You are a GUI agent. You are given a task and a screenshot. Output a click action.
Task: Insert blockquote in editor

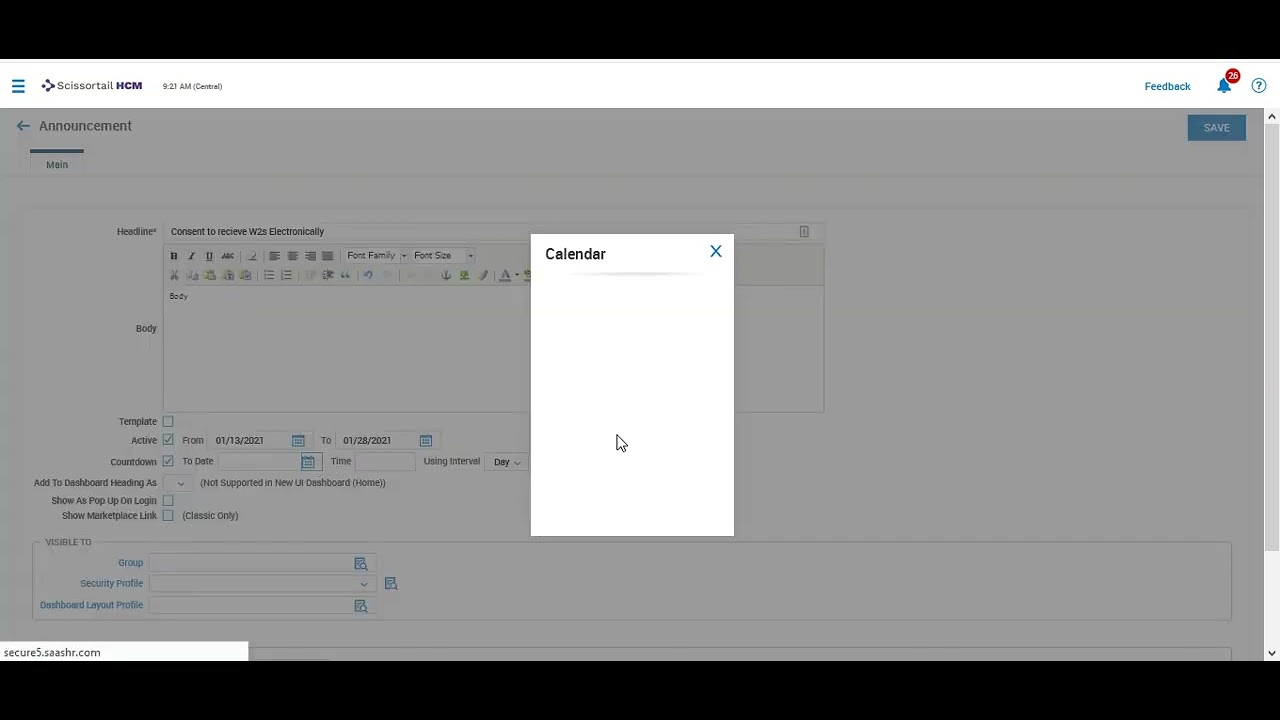[345, 275]
